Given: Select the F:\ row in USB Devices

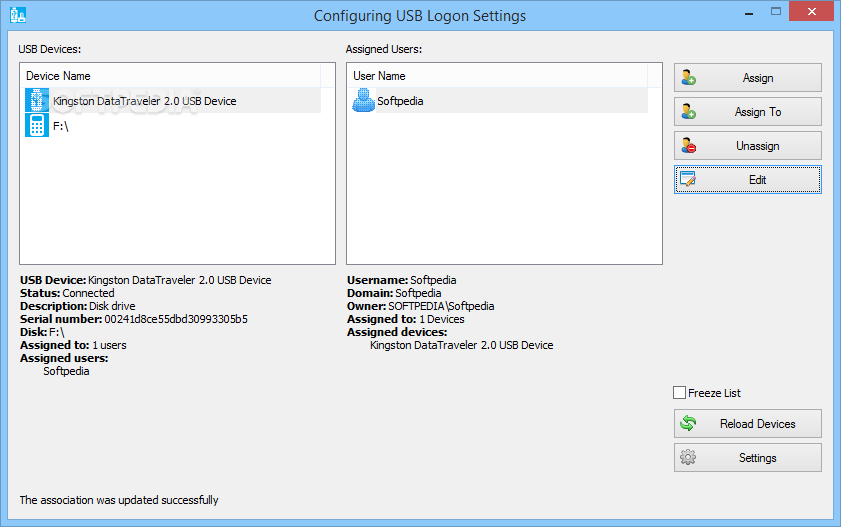Looking at the screenshot, I should click(173, 126).
